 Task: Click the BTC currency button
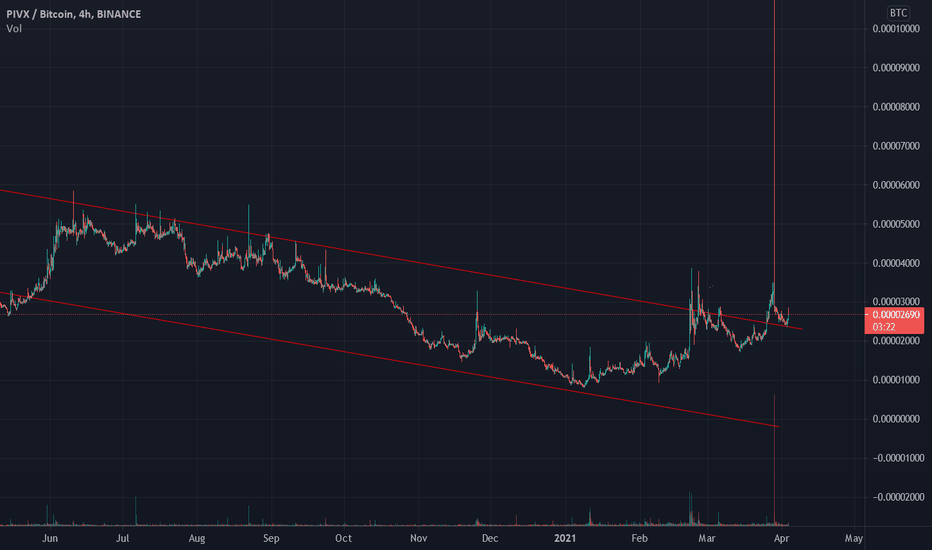pyautogui.click(x=898, y=12)
